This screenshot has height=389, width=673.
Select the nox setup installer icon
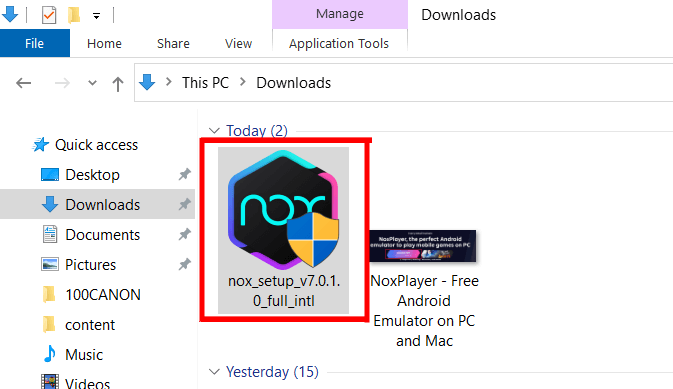[x=283, y=210]
